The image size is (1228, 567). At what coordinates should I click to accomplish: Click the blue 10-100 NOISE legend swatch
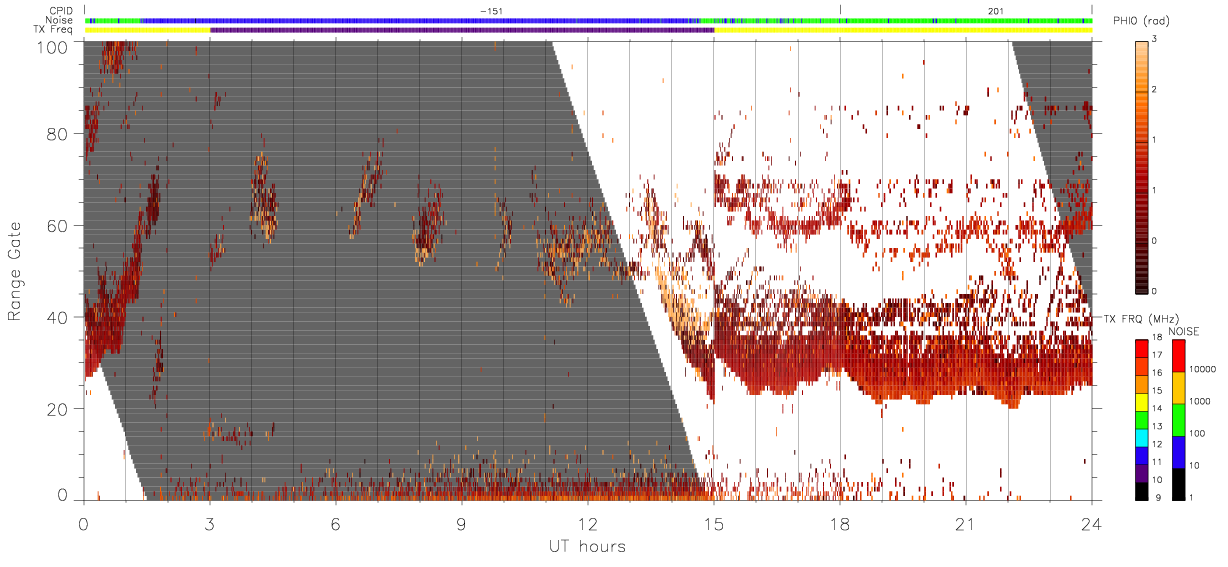(x=1178, y=452)
